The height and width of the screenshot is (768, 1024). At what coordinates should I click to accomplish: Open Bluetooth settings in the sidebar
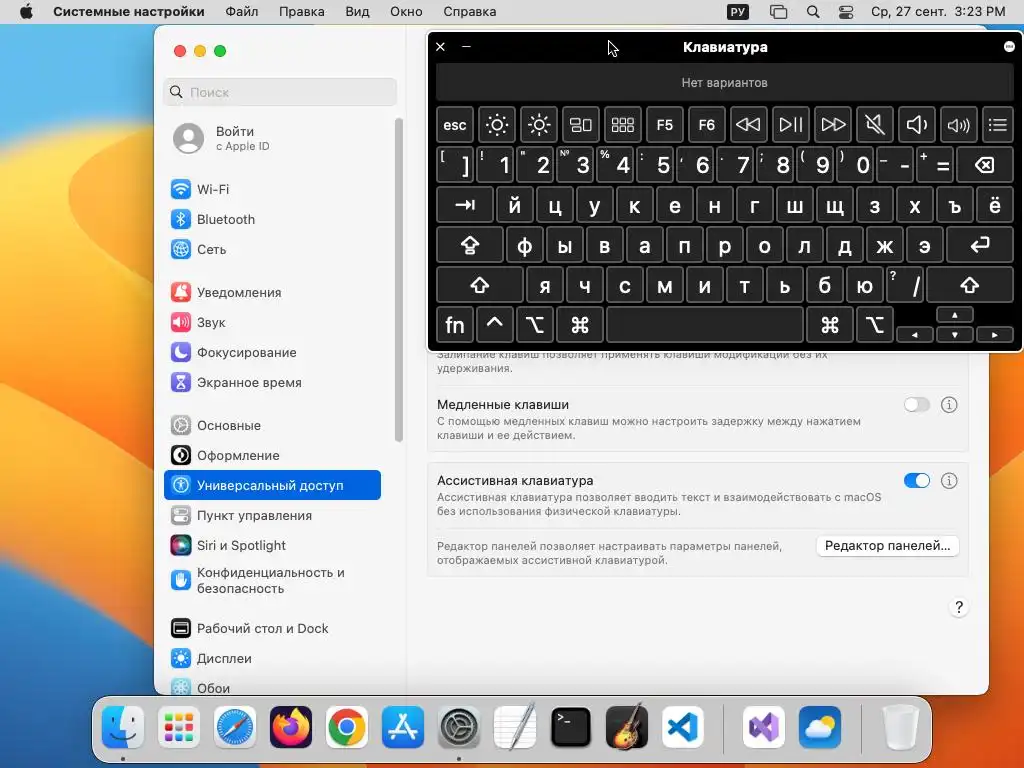(272, 219)
